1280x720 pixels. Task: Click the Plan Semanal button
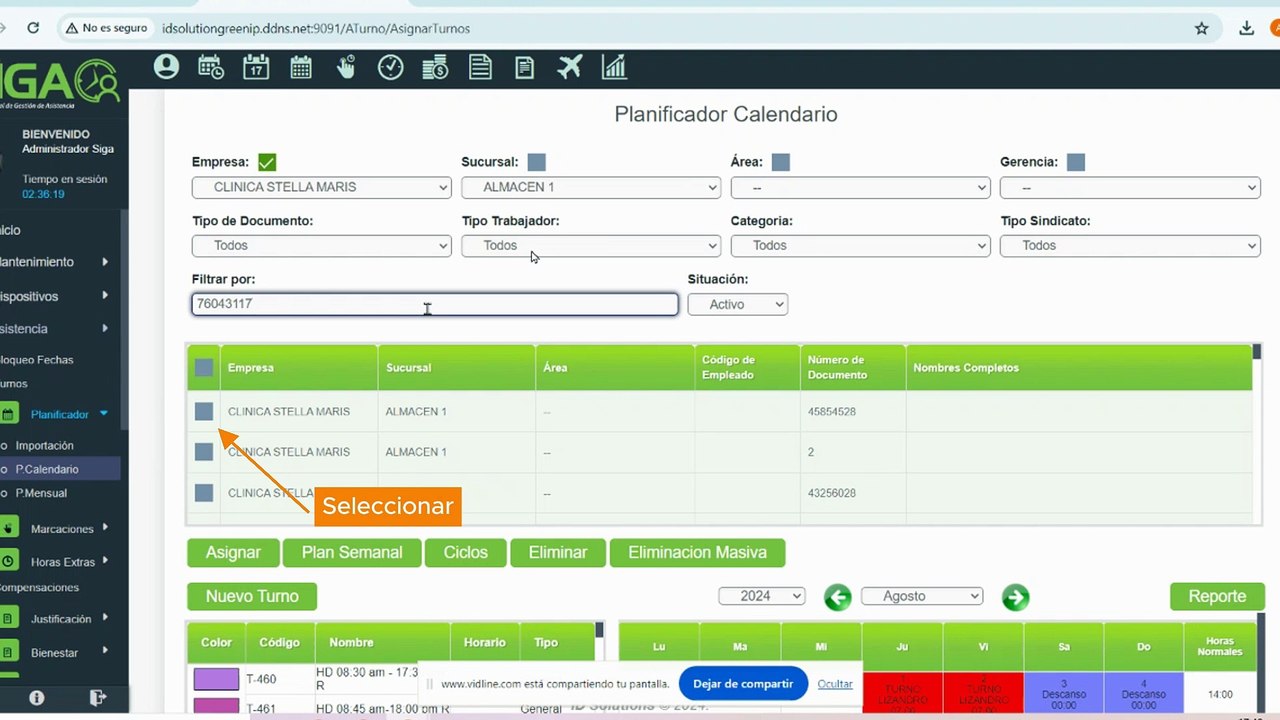352,553
